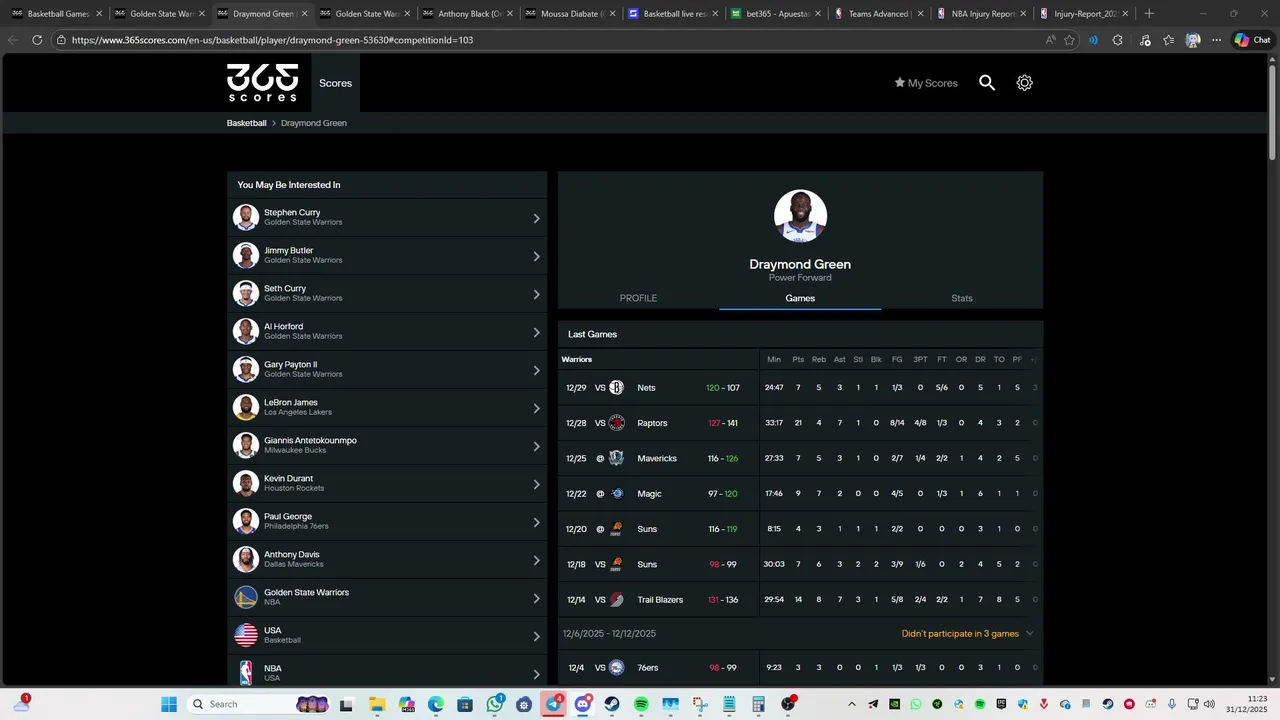Viewport: 1280px width, 720px height.
Task: Switch to the bet365 - Apuestas tab
Action: (775, 14)
